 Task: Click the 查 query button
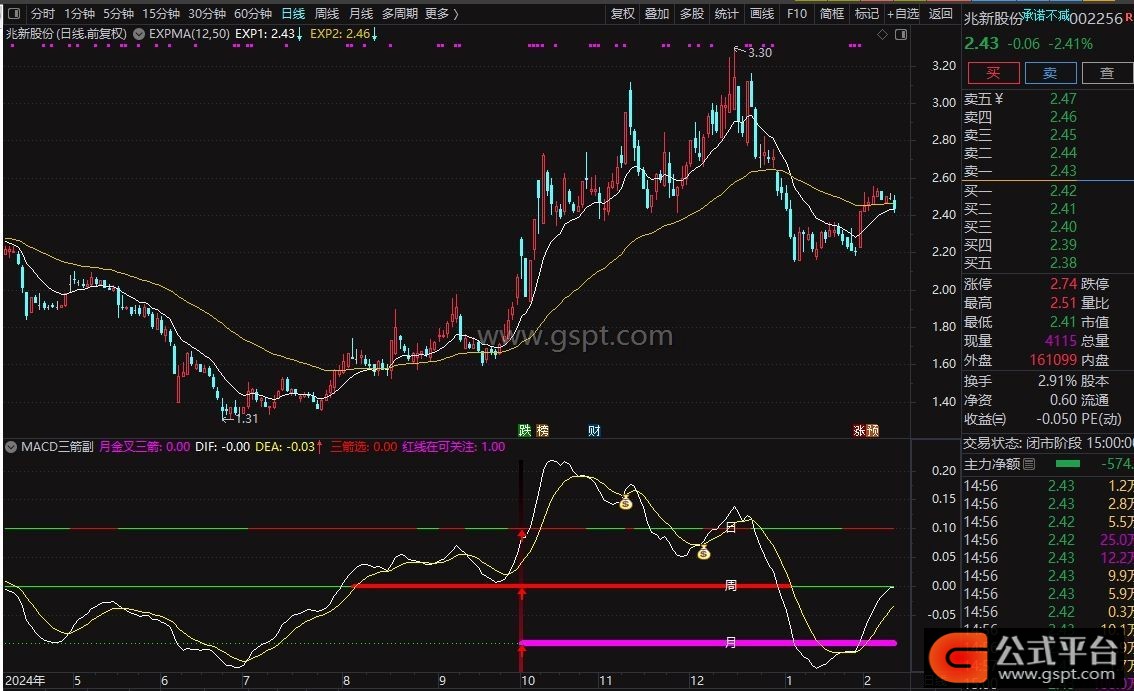coord(1107,73)
